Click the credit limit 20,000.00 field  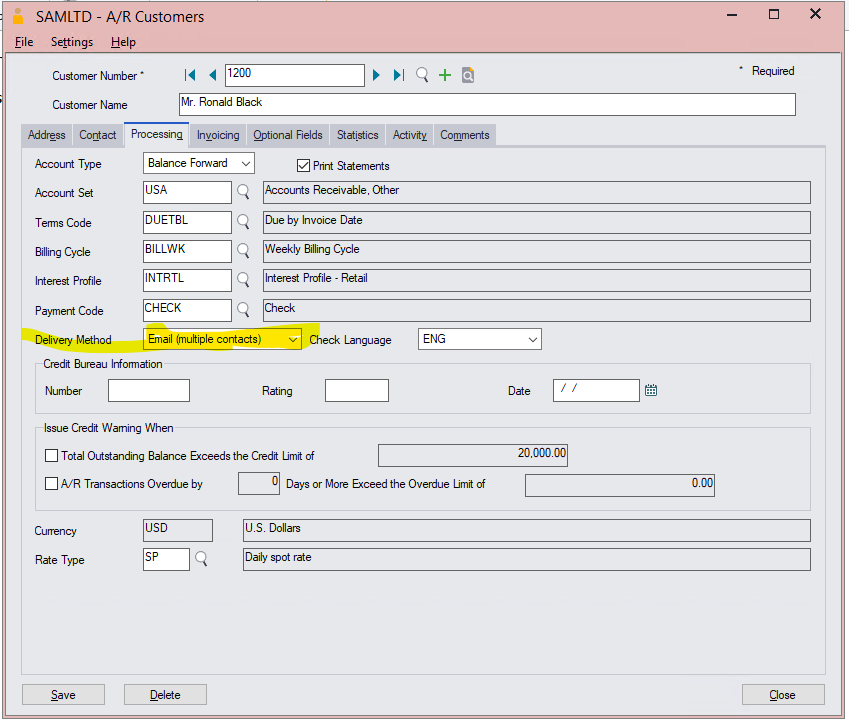pyautogui.click(x=473, y=455)
